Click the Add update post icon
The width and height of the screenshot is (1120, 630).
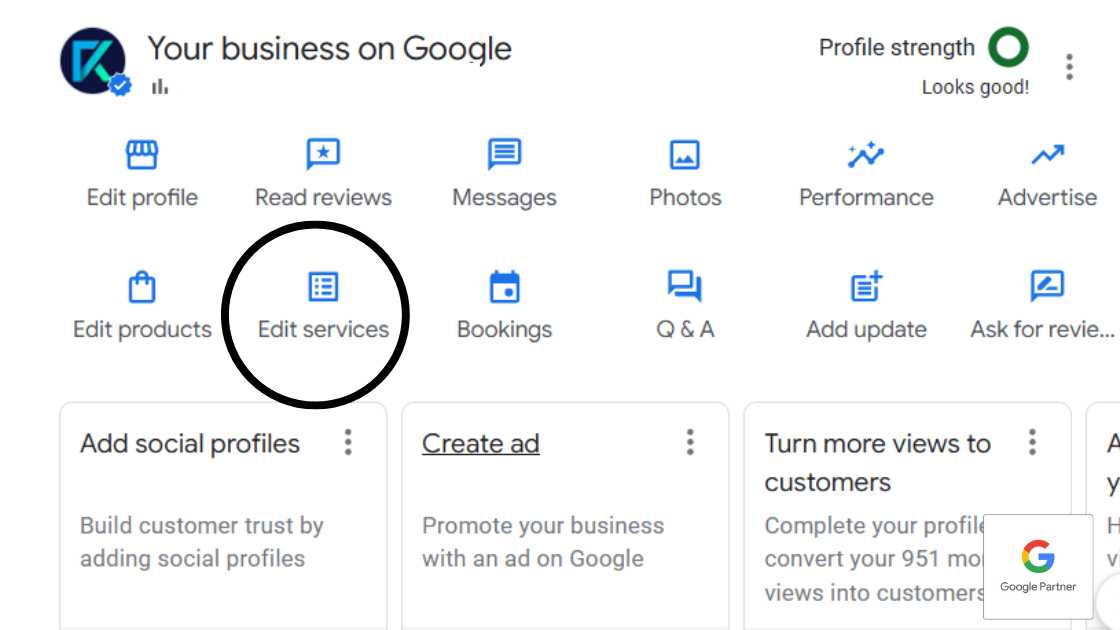click(866, 288)
